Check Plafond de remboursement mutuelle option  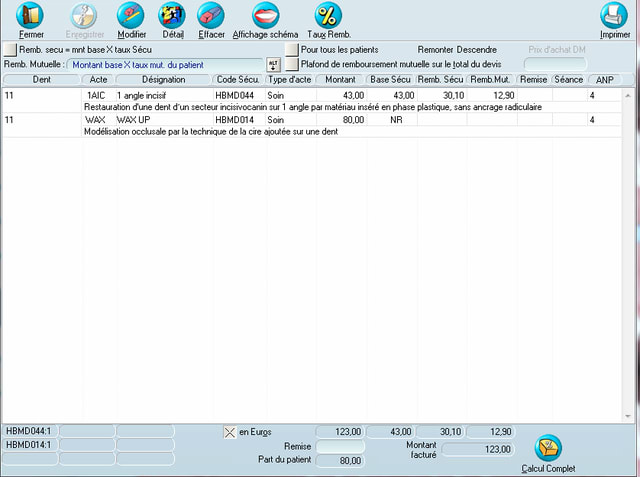click(292, 64)
